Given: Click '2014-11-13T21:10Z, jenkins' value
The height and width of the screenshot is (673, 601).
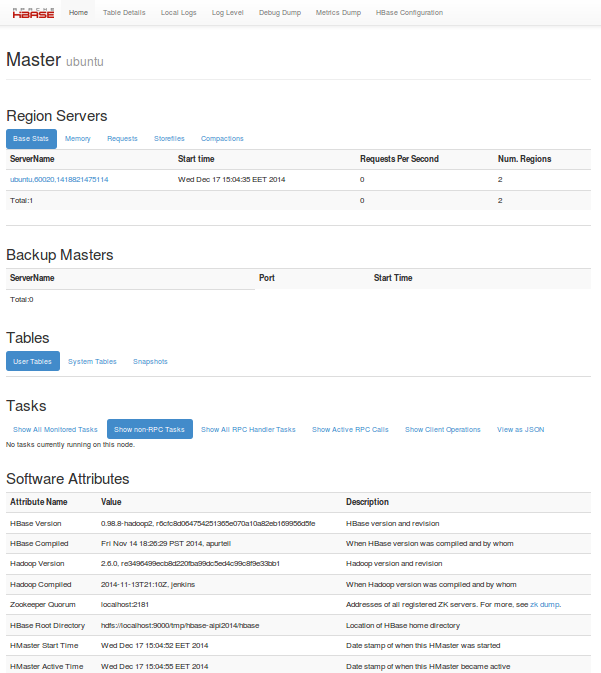Looking at the screenshot, I should click(x=148, y=585).
